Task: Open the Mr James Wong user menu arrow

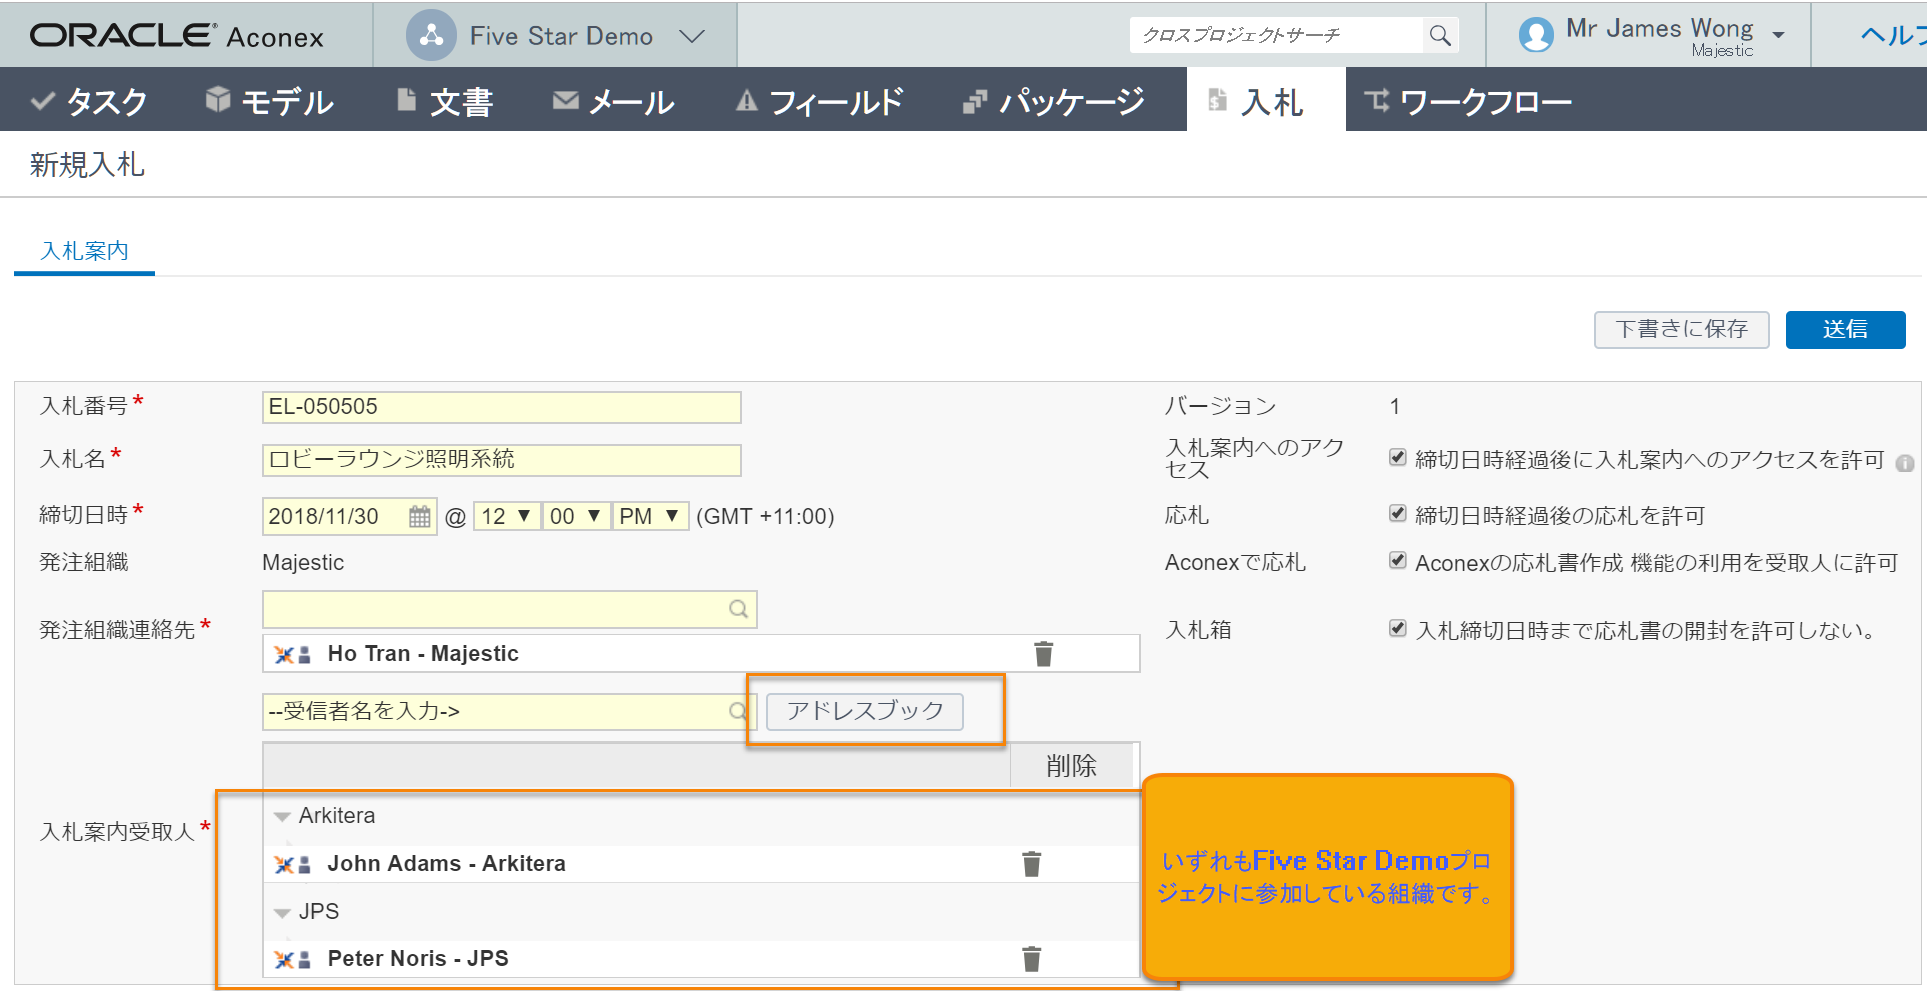Action: click(1778, 35)
